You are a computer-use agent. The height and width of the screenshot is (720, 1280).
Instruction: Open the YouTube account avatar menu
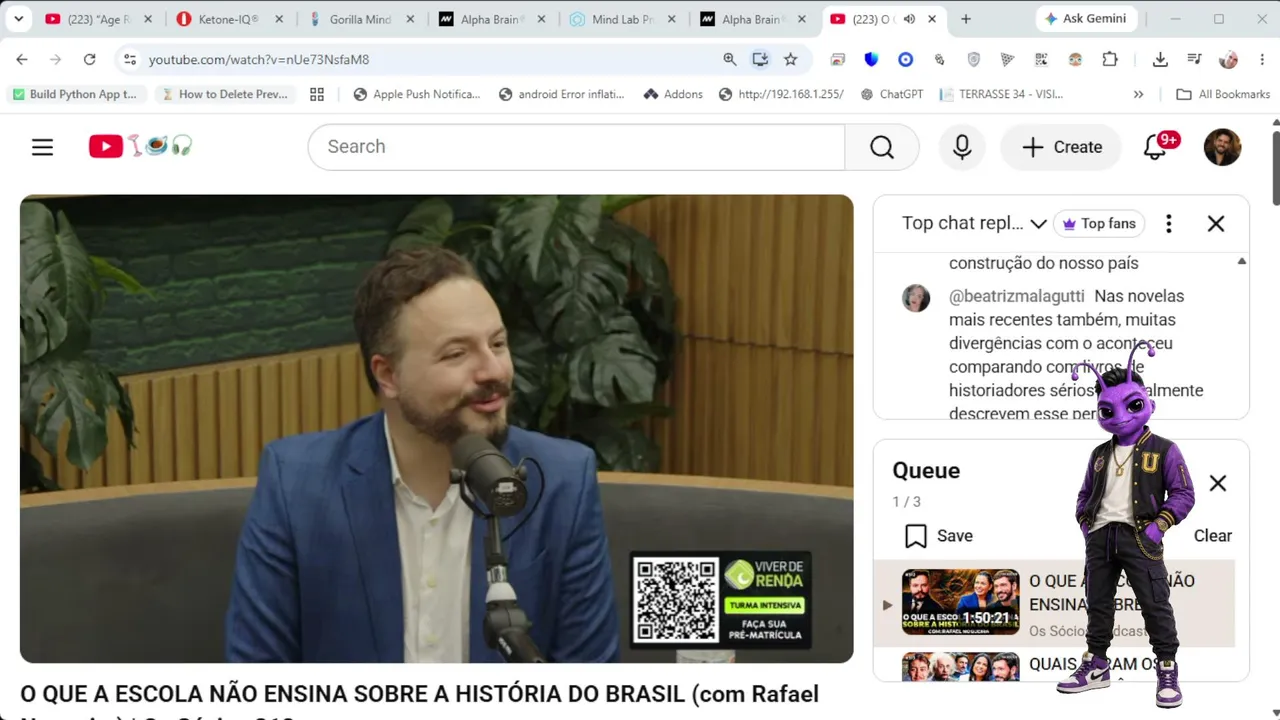pos(1222,147)
